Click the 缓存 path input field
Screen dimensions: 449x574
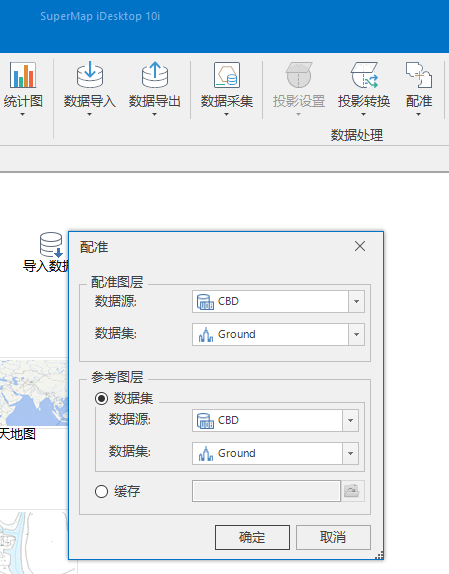click(266, 491)
